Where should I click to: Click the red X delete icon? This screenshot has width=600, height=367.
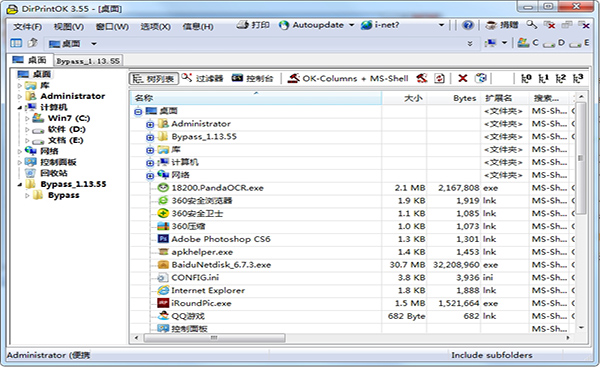[463, 78]
